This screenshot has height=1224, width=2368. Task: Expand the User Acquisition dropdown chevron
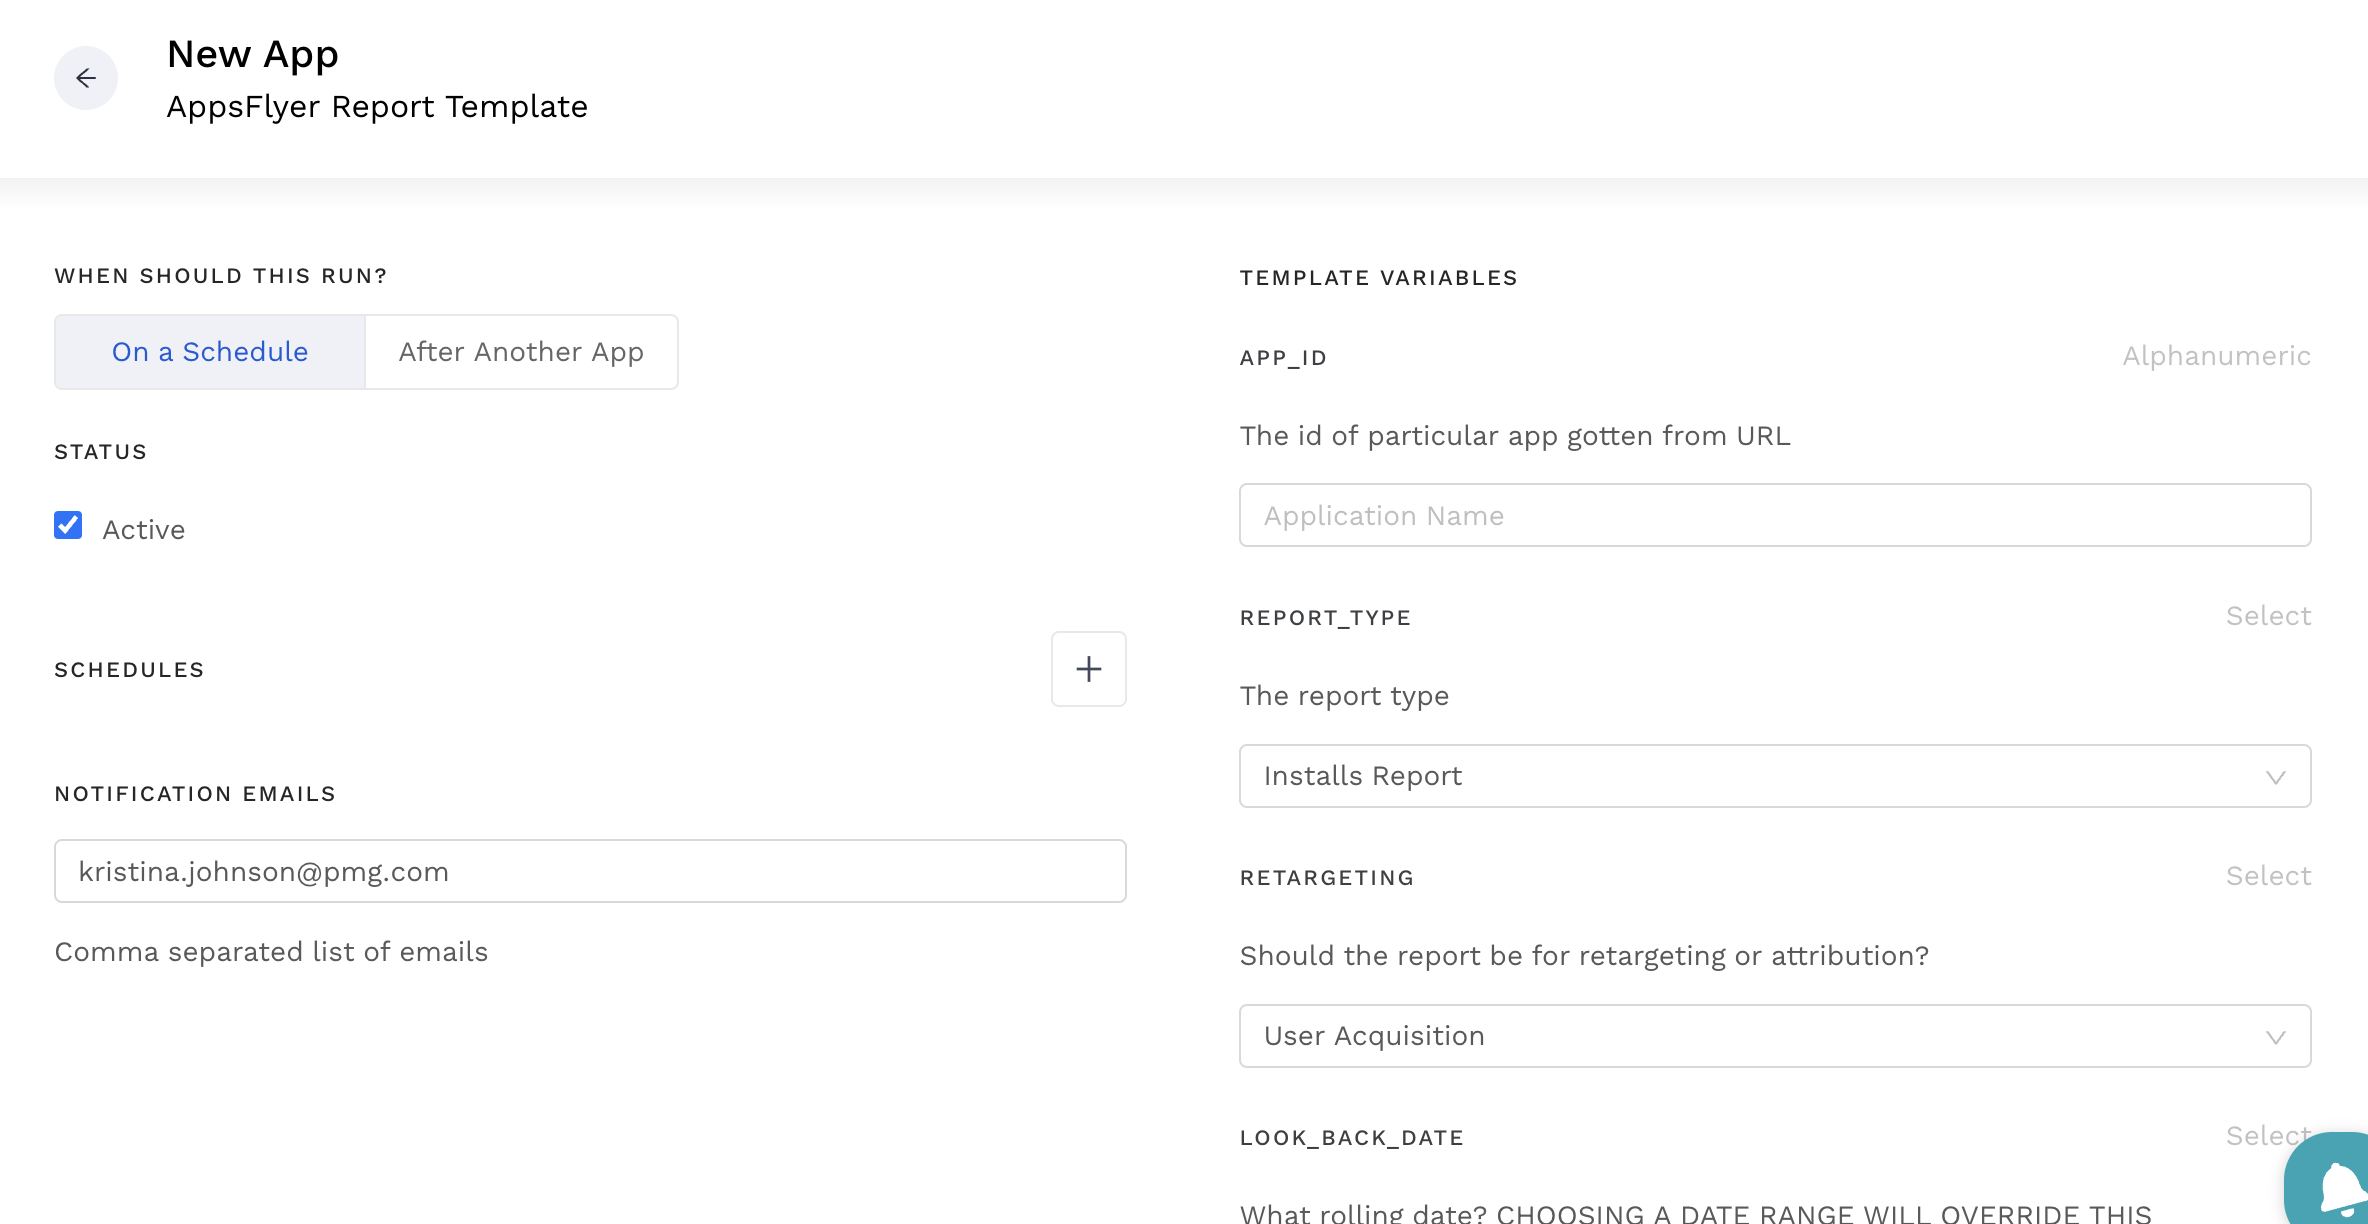pos(2278,1036)
